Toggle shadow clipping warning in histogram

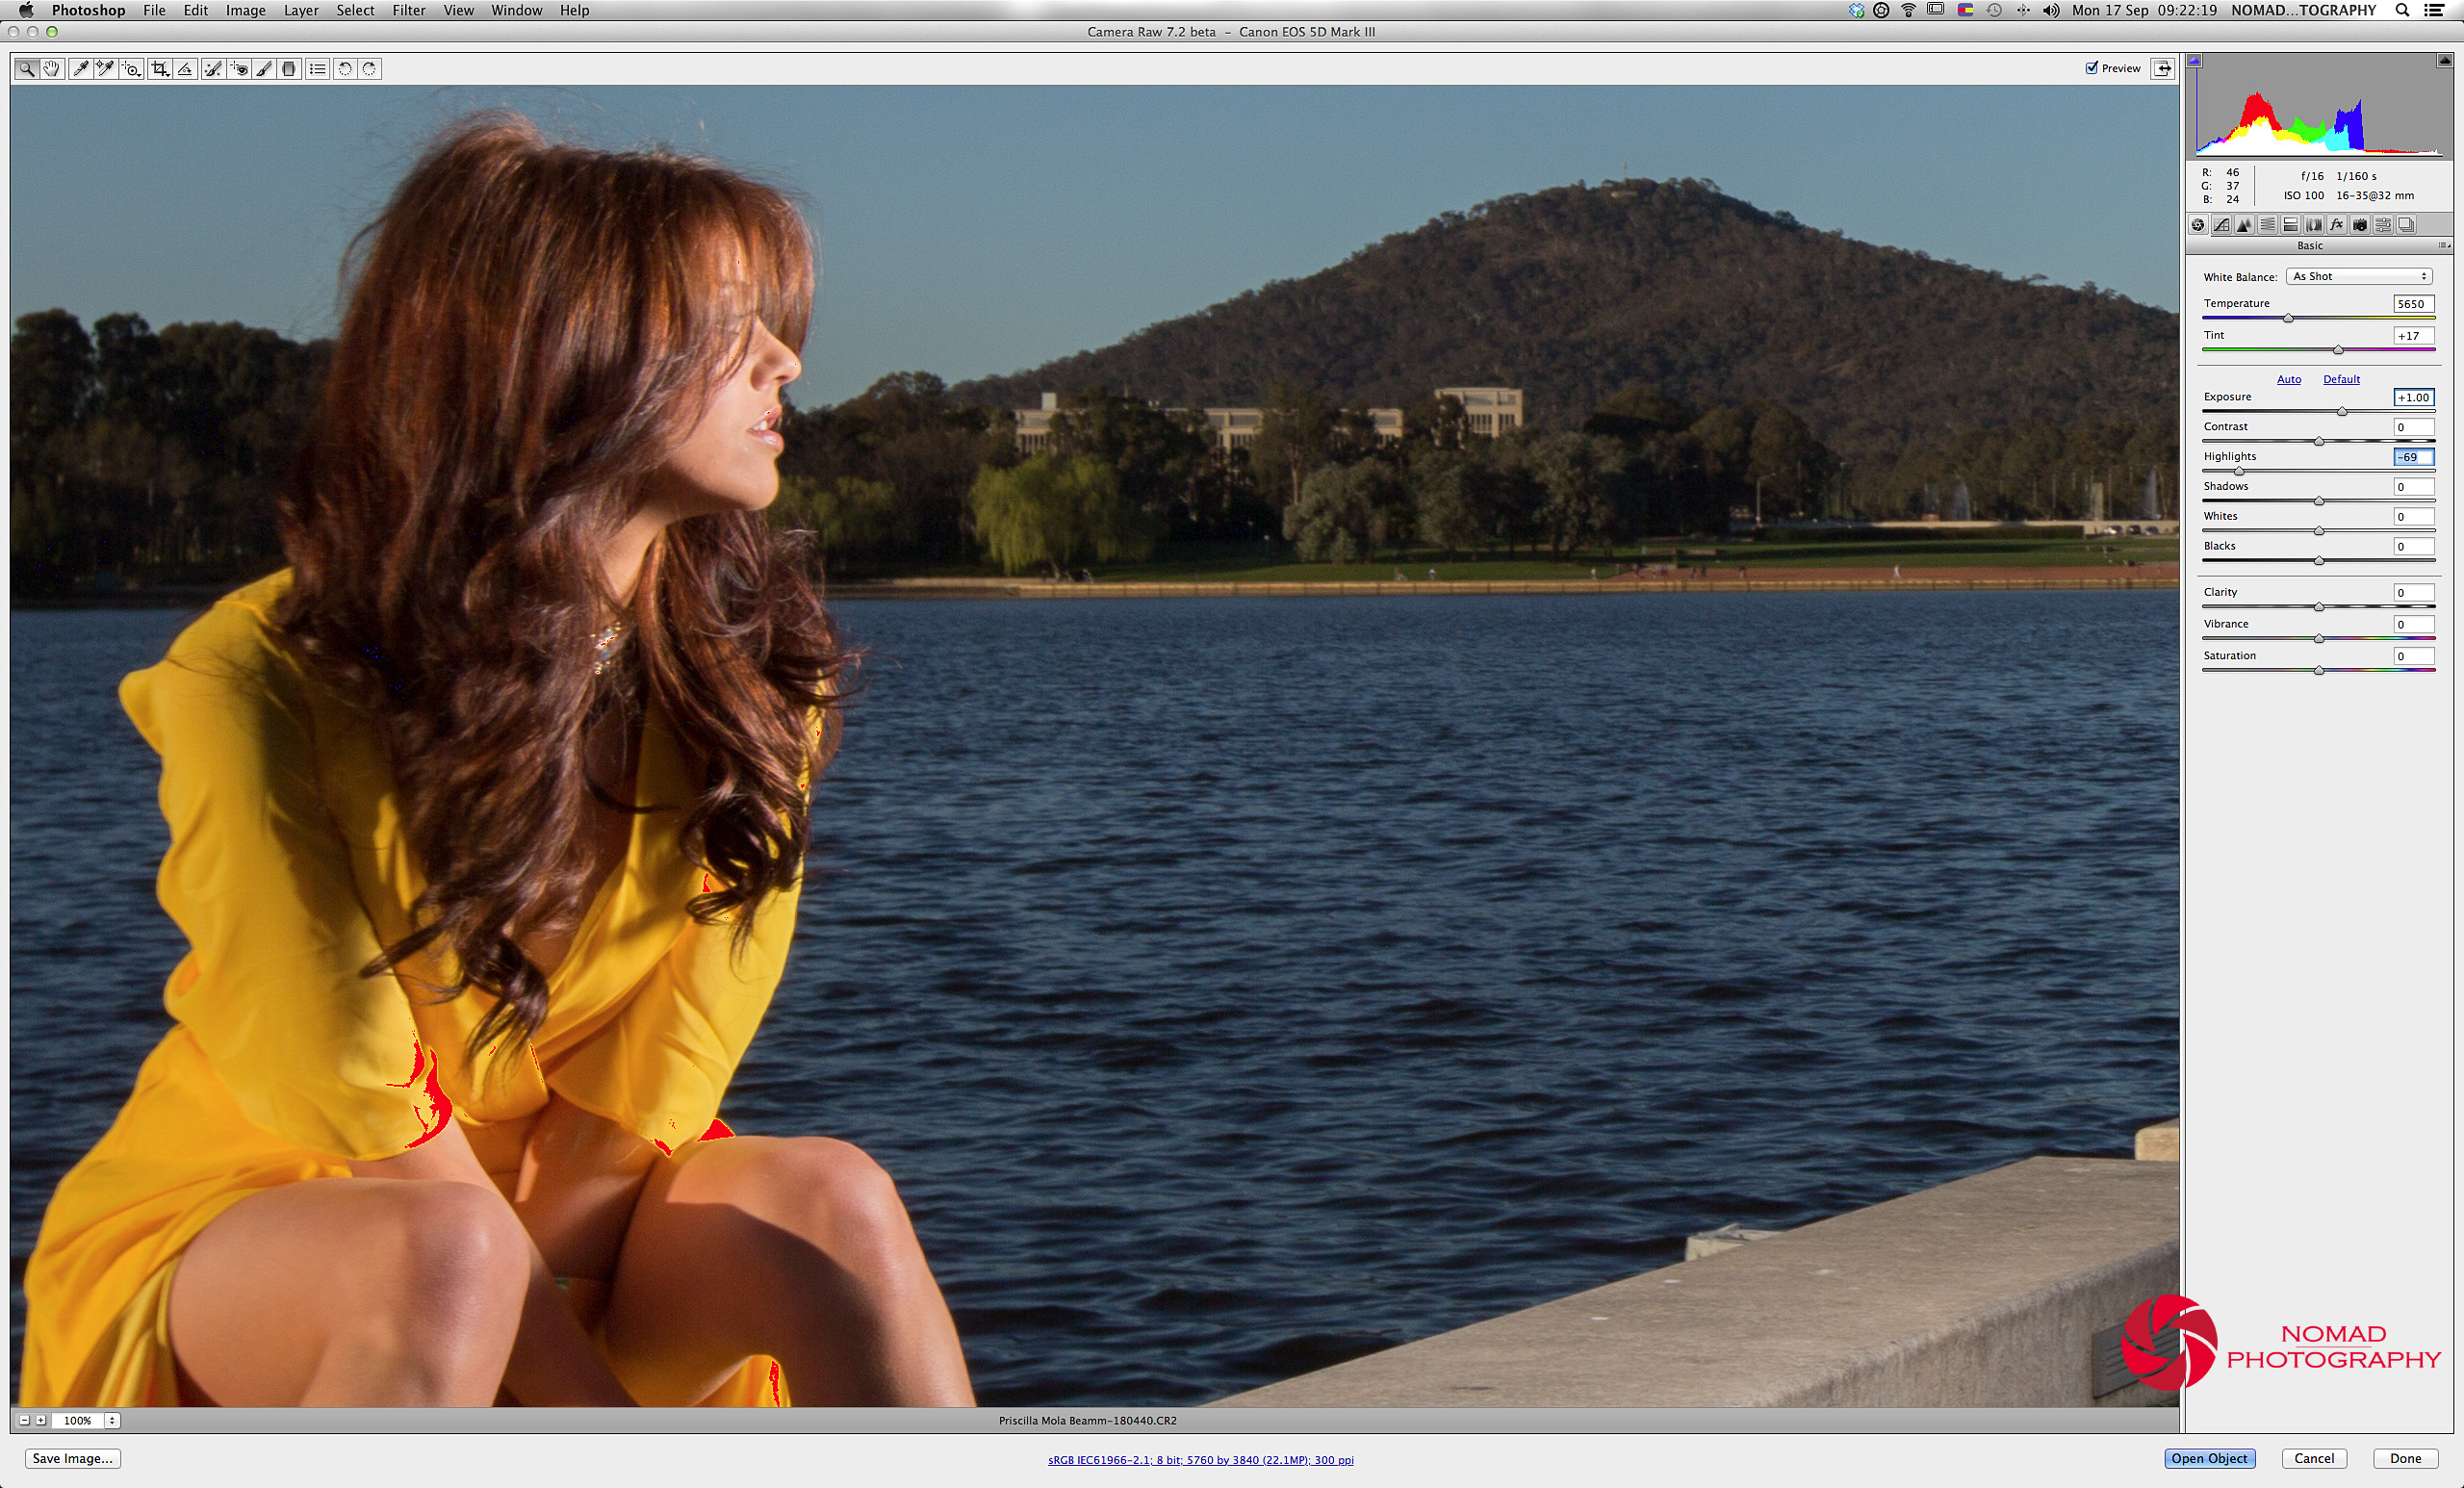pyautogui.click(x=2194, y=61)
